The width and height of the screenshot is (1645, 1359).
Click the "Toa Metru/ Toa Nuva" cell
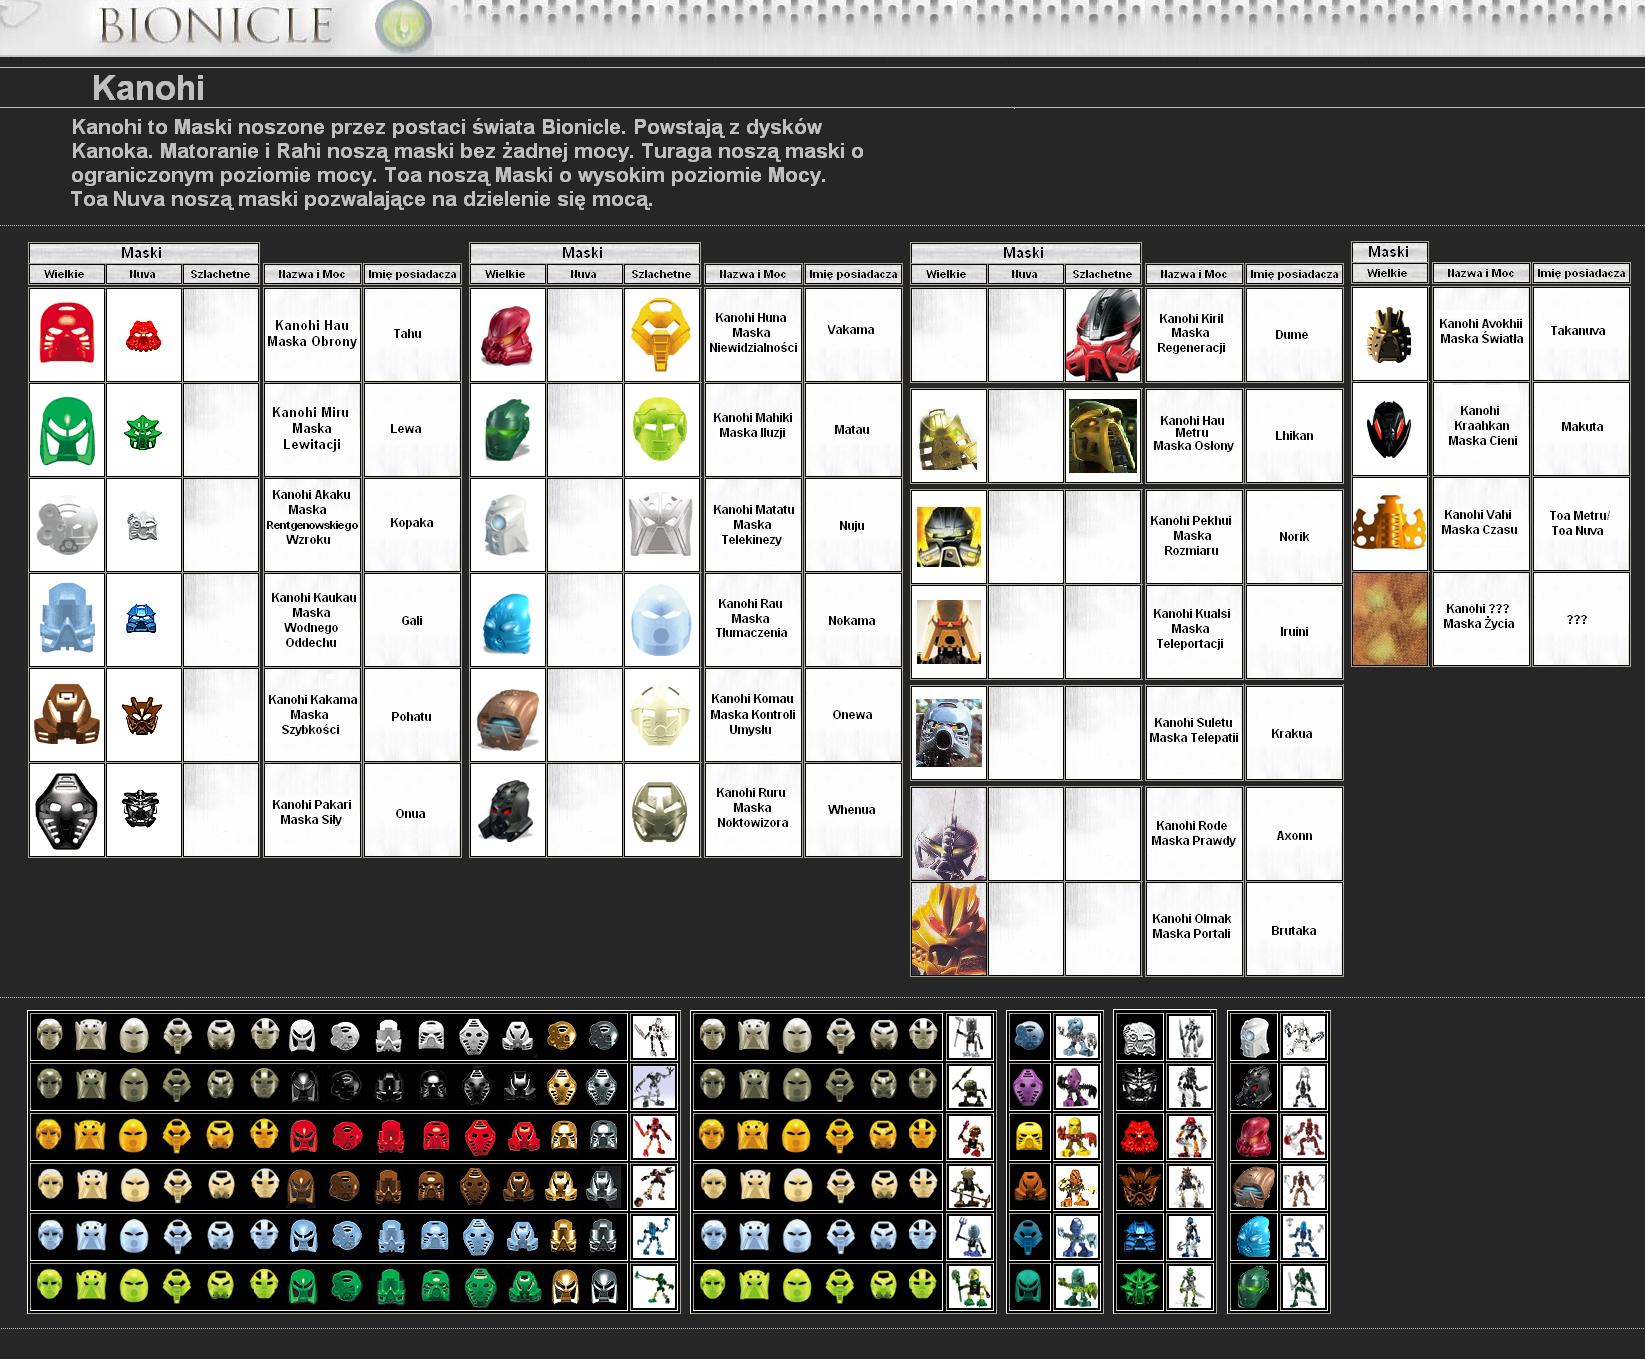coord(1582,523)
